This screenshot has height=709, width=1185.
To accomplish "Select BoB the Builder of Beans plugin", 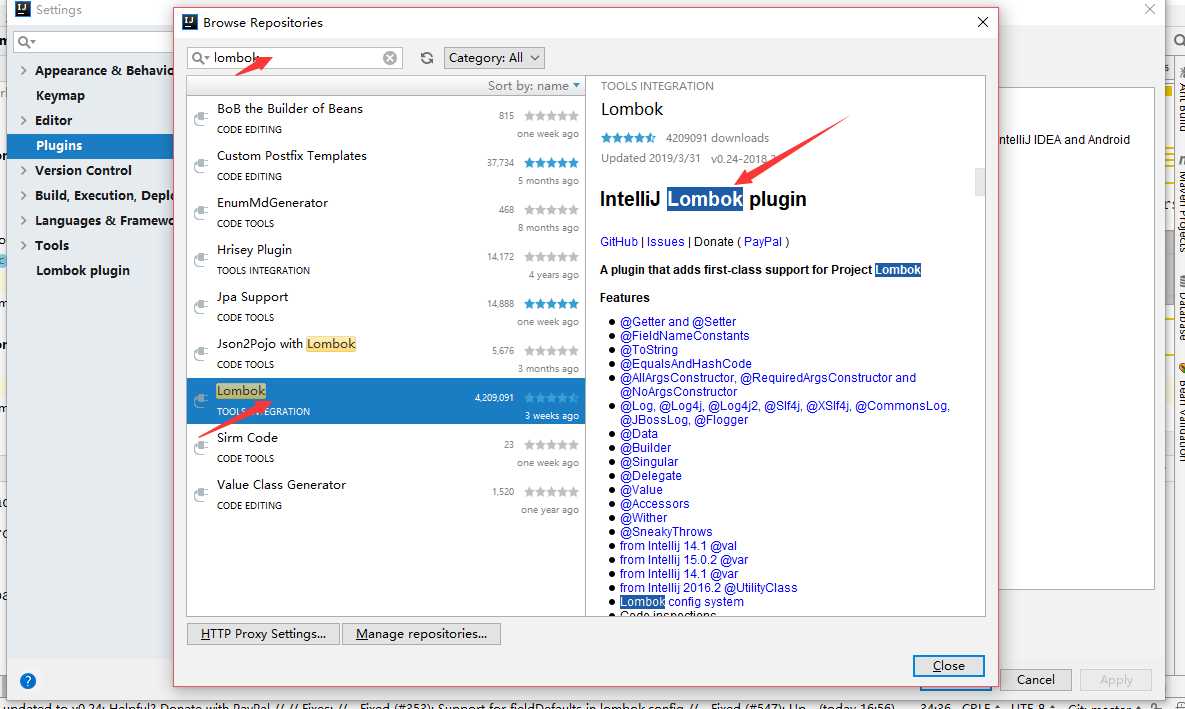I will (x=385, y=119).
